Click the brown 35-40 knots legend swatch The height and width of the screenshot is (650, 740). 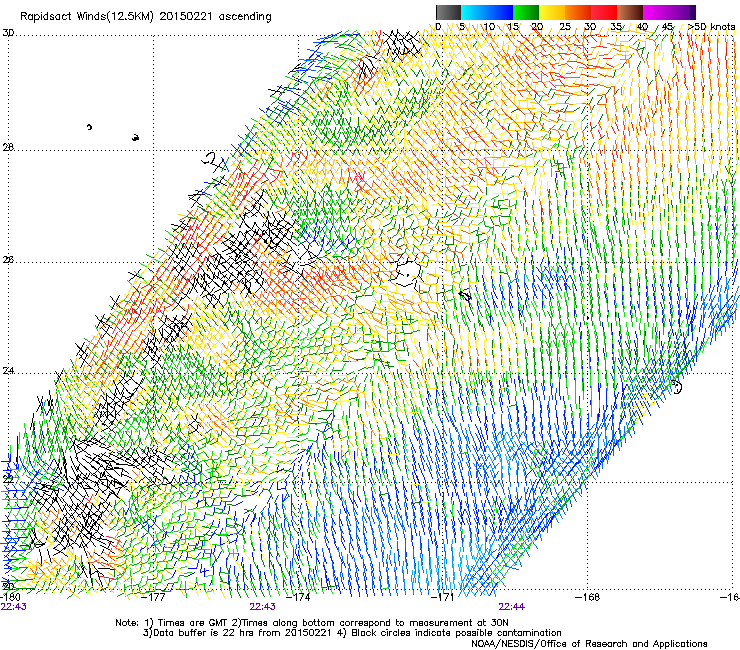[630, 12]
